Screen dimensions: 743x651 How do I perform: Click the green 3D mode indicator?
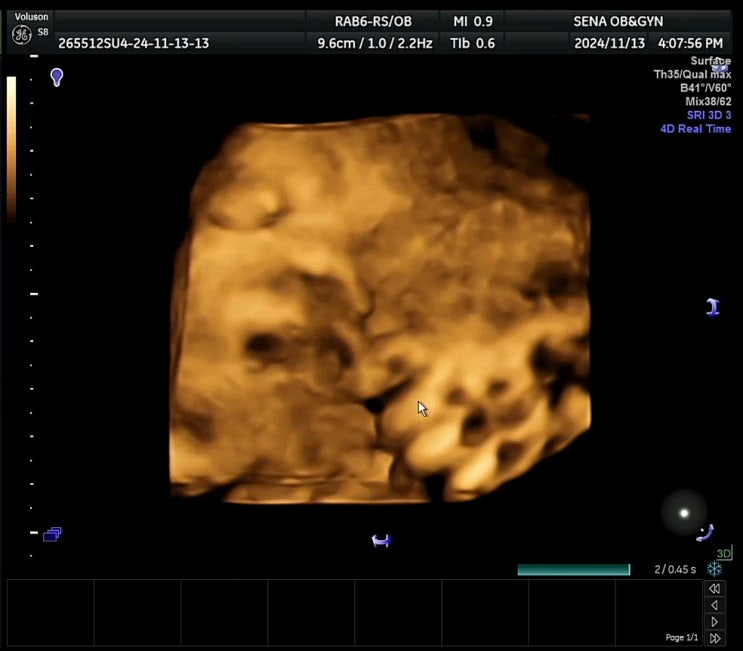(x=723, y=553)
